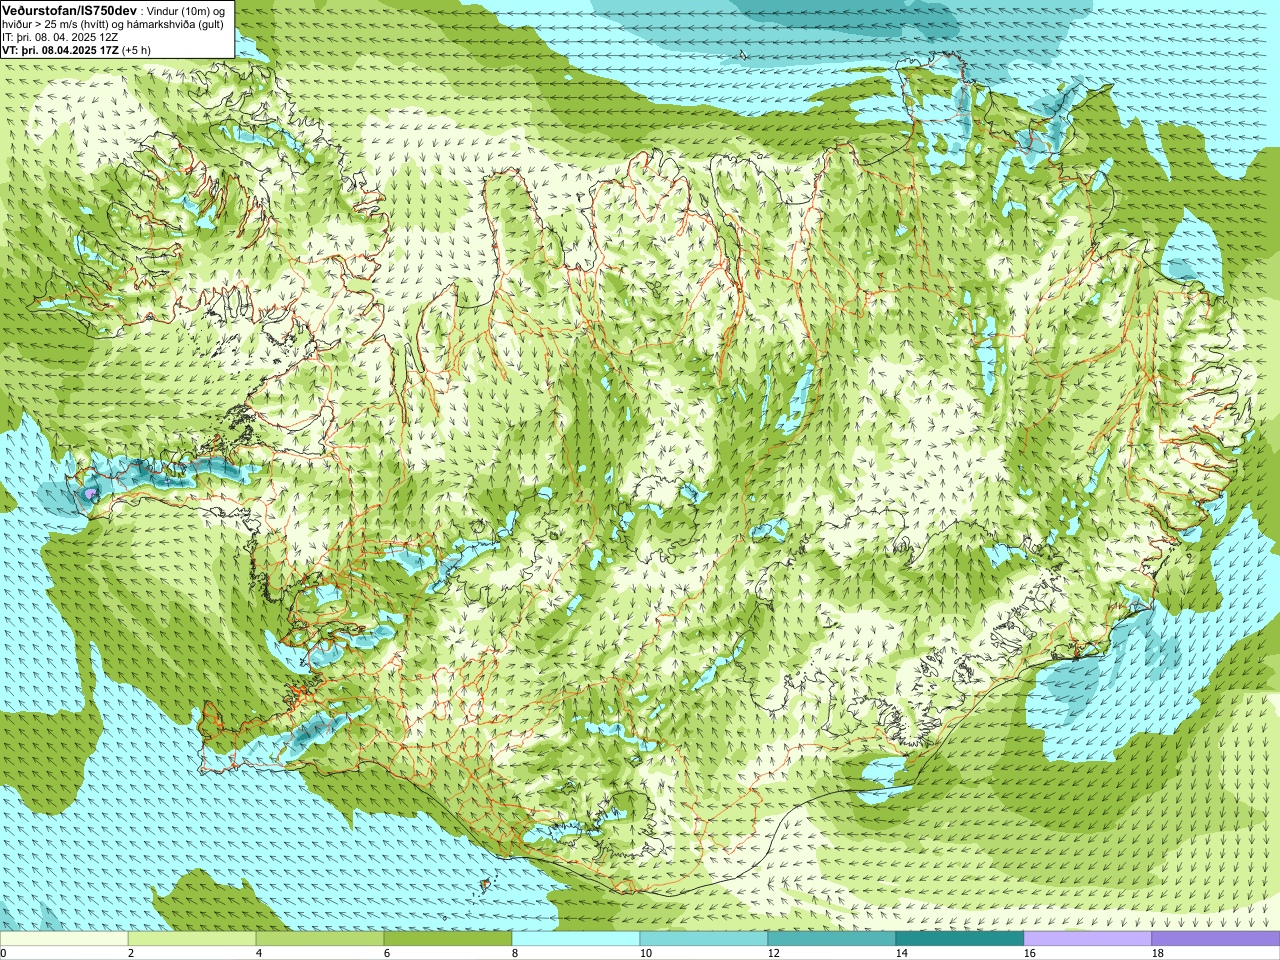This screenshot has width=1280, height=960.
Task: Select the purple above-18 m/s legend swatch
Action: (1216, 939)
